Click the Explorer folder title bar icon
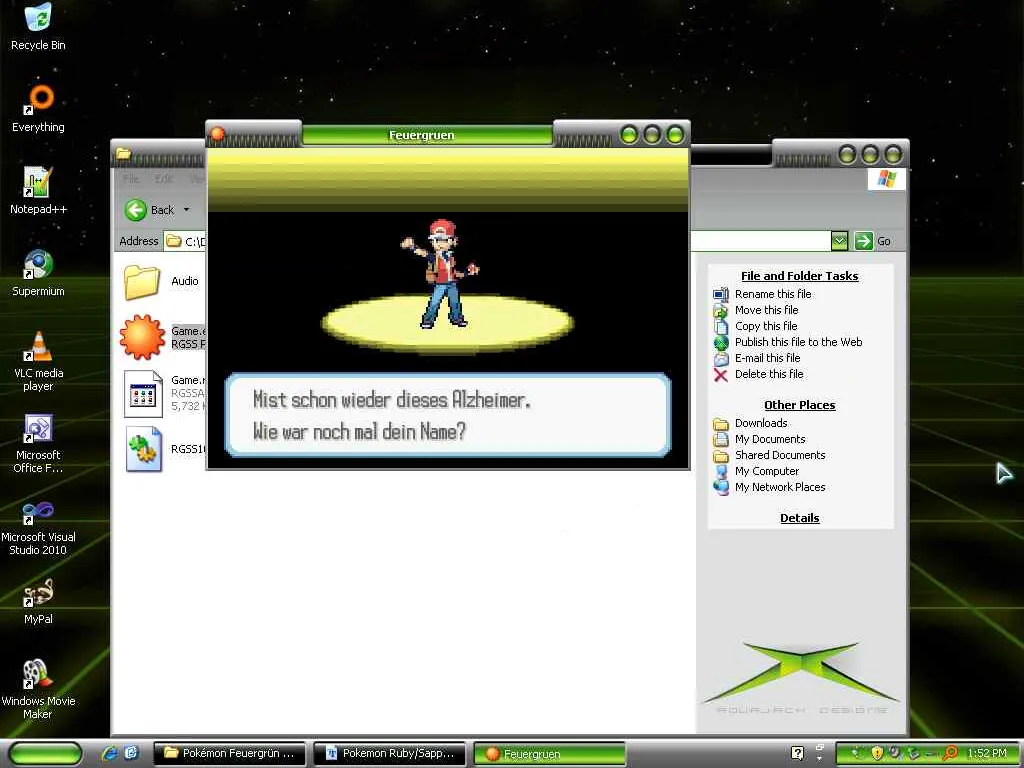This screenshot has width=1024, height=768. click(x=123, y=154)
